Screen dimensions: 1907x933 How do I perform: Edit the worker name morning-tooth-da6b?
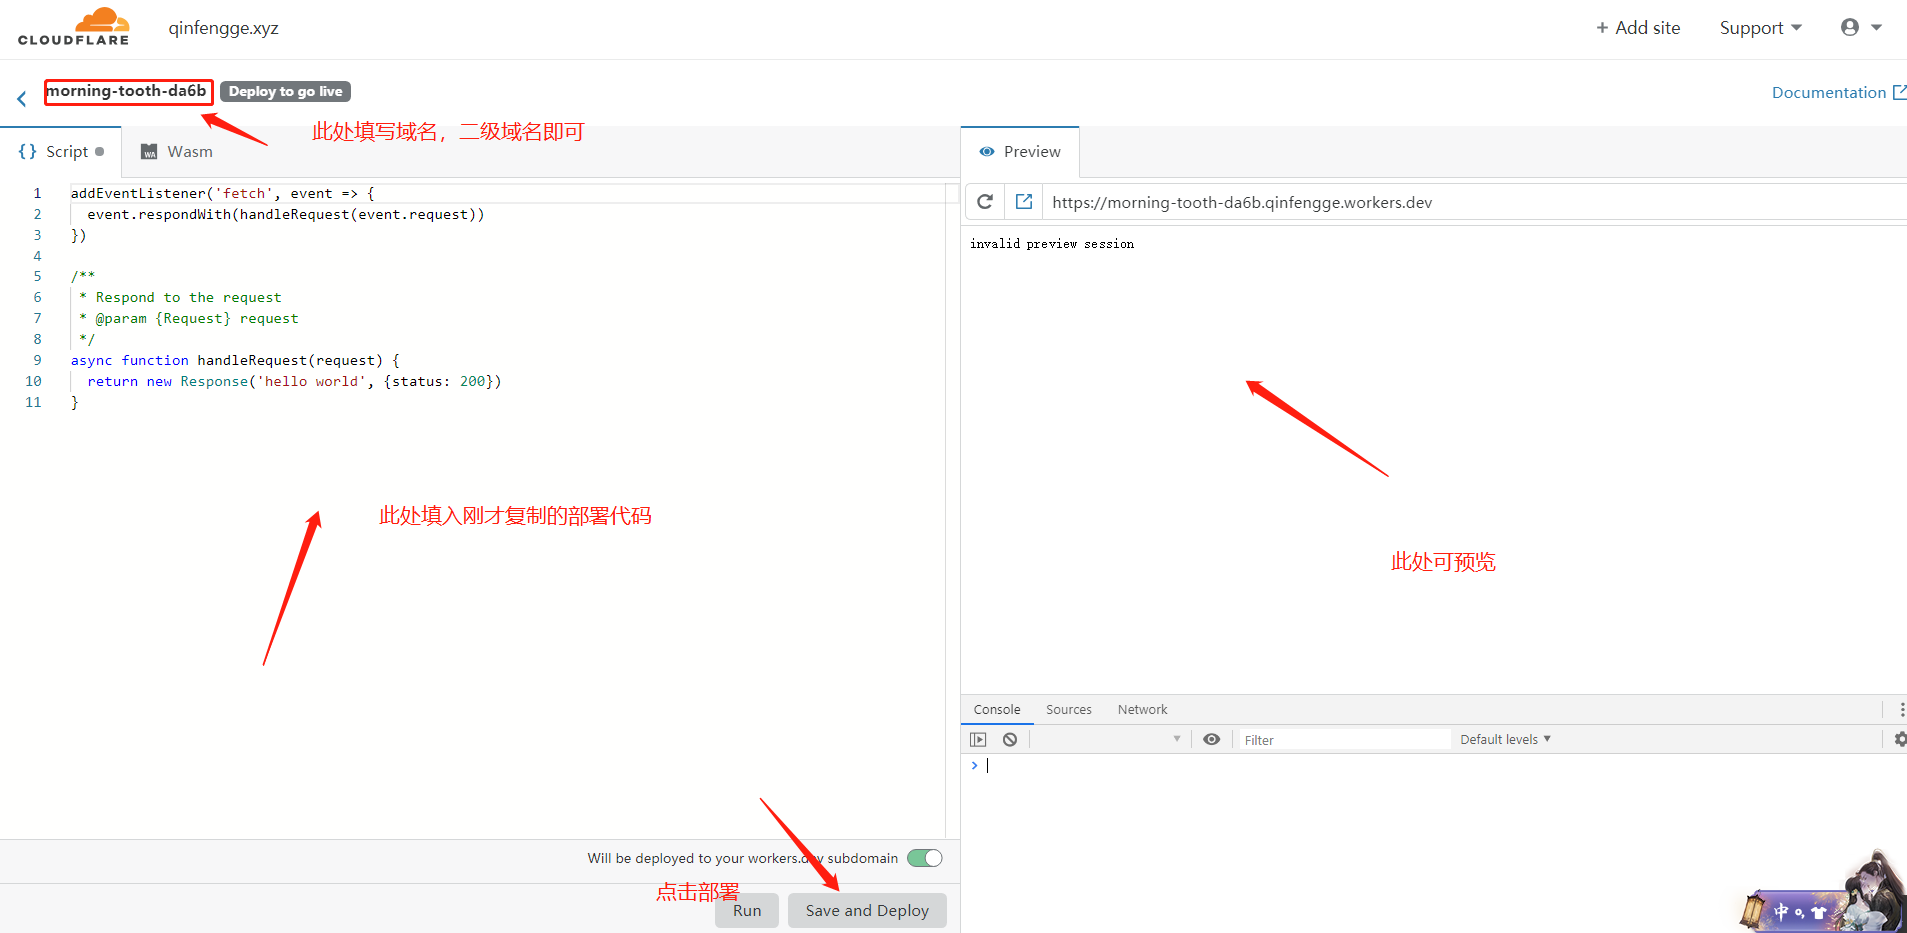point(127,91)
